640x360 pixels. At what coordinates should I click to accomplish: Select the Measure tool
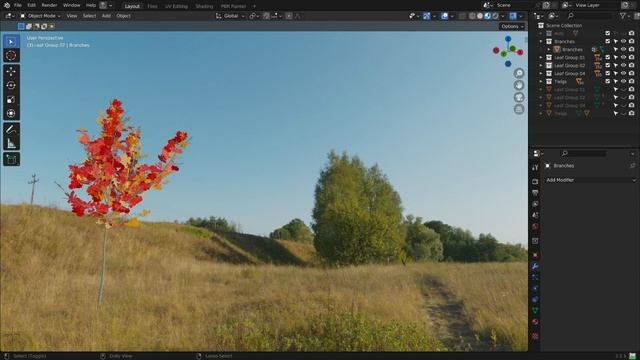11,143
